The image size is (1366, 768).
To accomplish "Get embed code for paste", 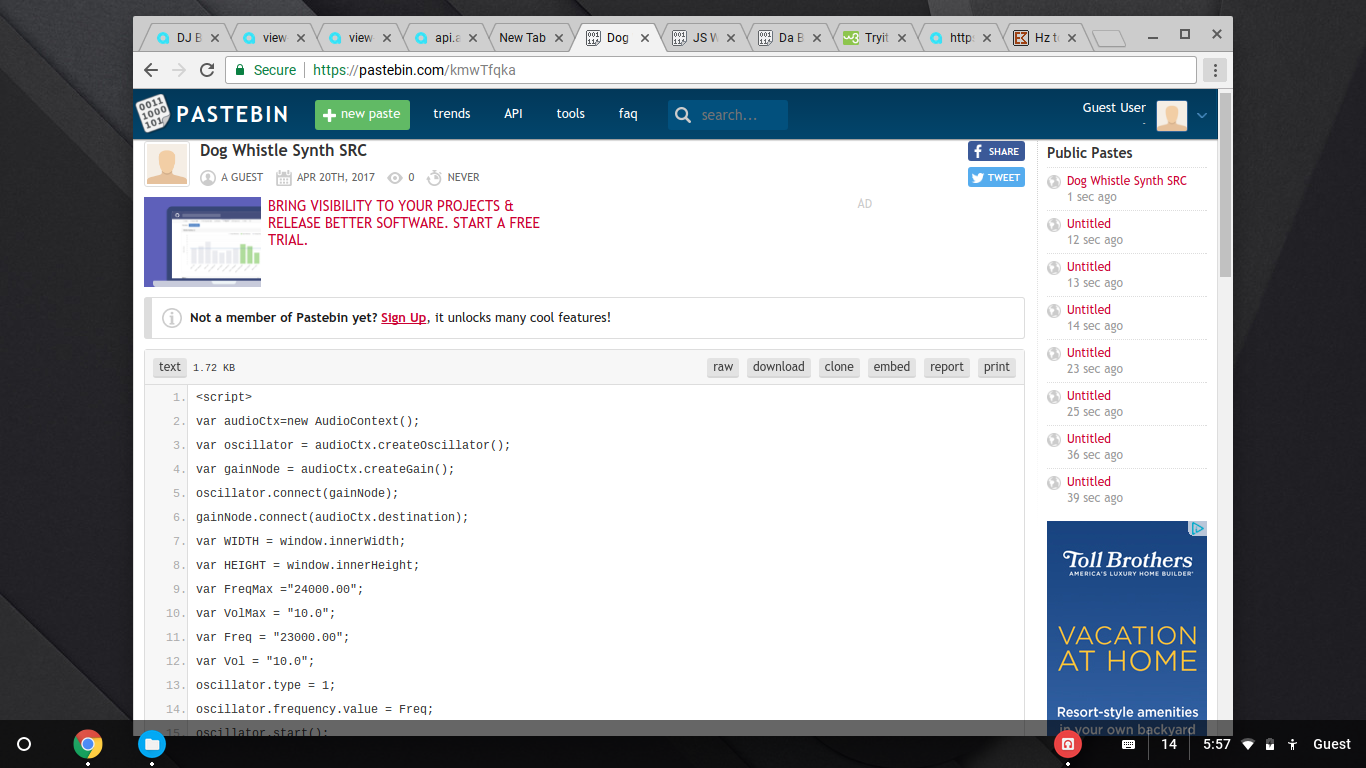I will pos(892,367).
